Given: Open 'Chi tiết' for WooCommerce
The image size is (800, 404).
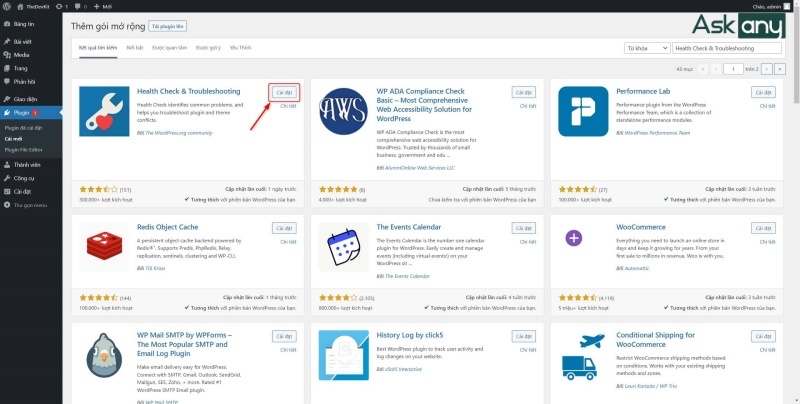Looking at the screenshot, I should click(767, 242).
